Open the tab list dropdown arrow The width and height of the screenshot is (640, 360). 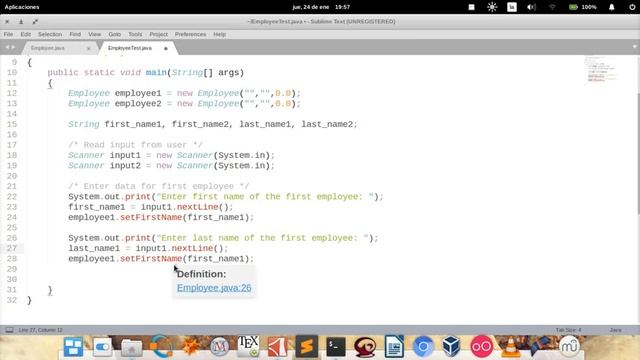pos(634,47)
